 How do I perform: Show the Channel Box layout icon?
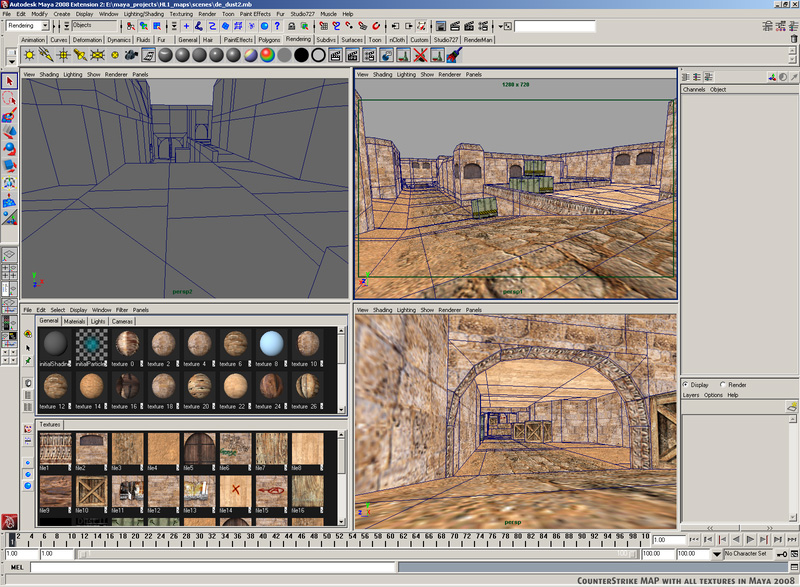coord(686,77)
